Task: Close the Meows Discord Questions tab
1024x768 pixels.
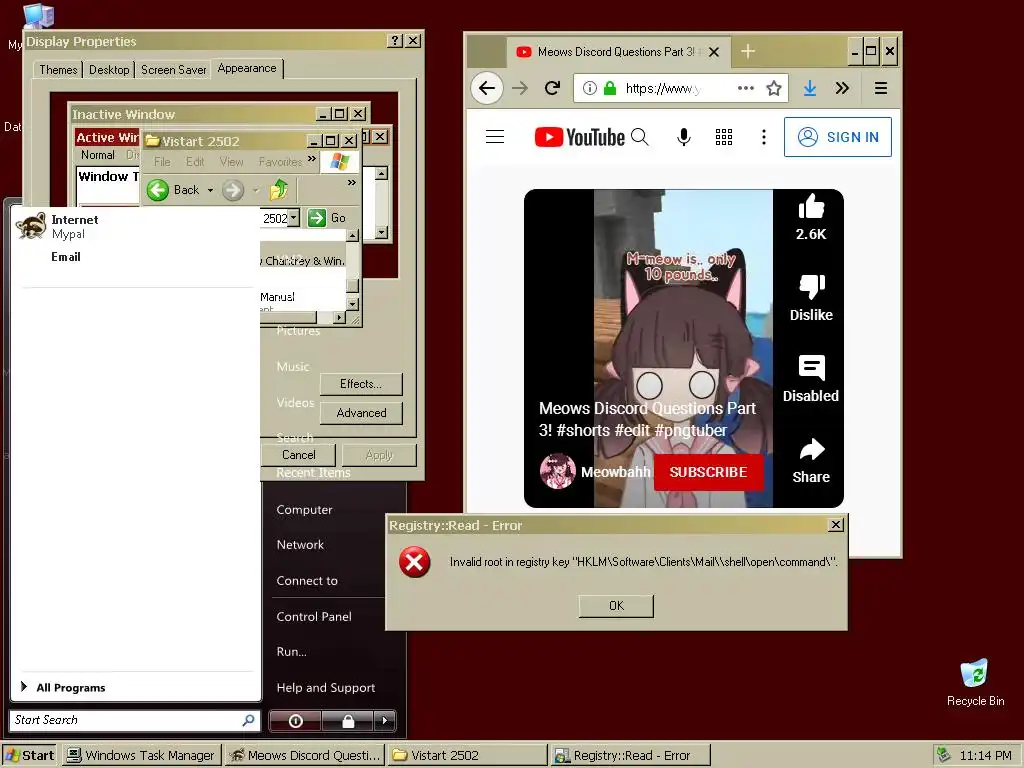Action: tap(714, 52)
